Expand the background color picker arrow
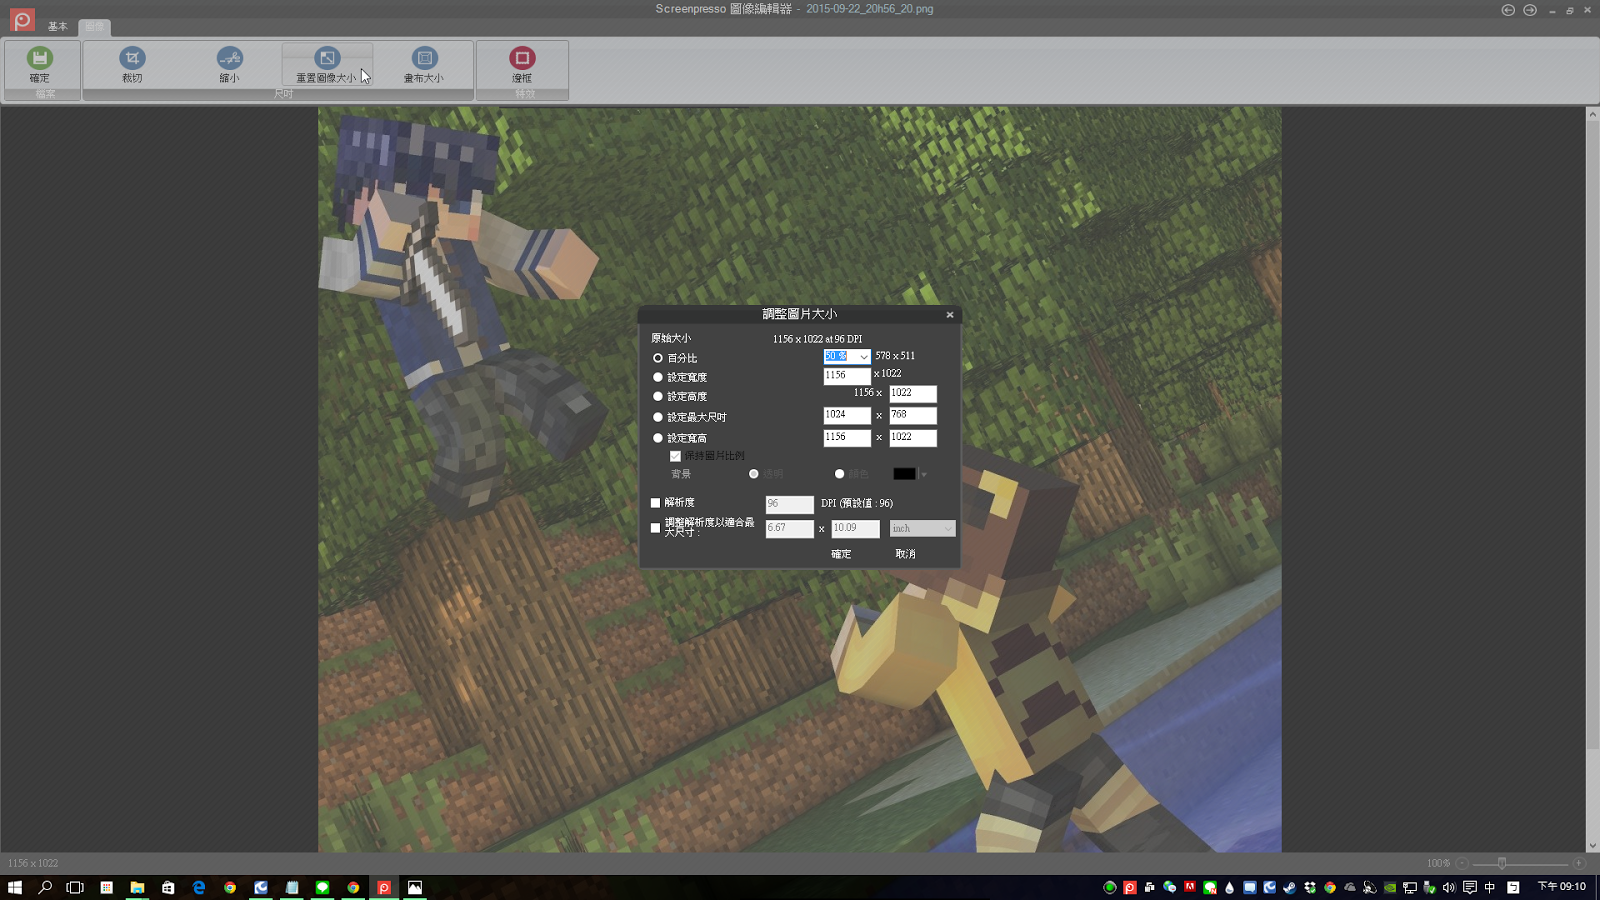The width and height of the screenshot is (1600, 900). pos(923,474)
